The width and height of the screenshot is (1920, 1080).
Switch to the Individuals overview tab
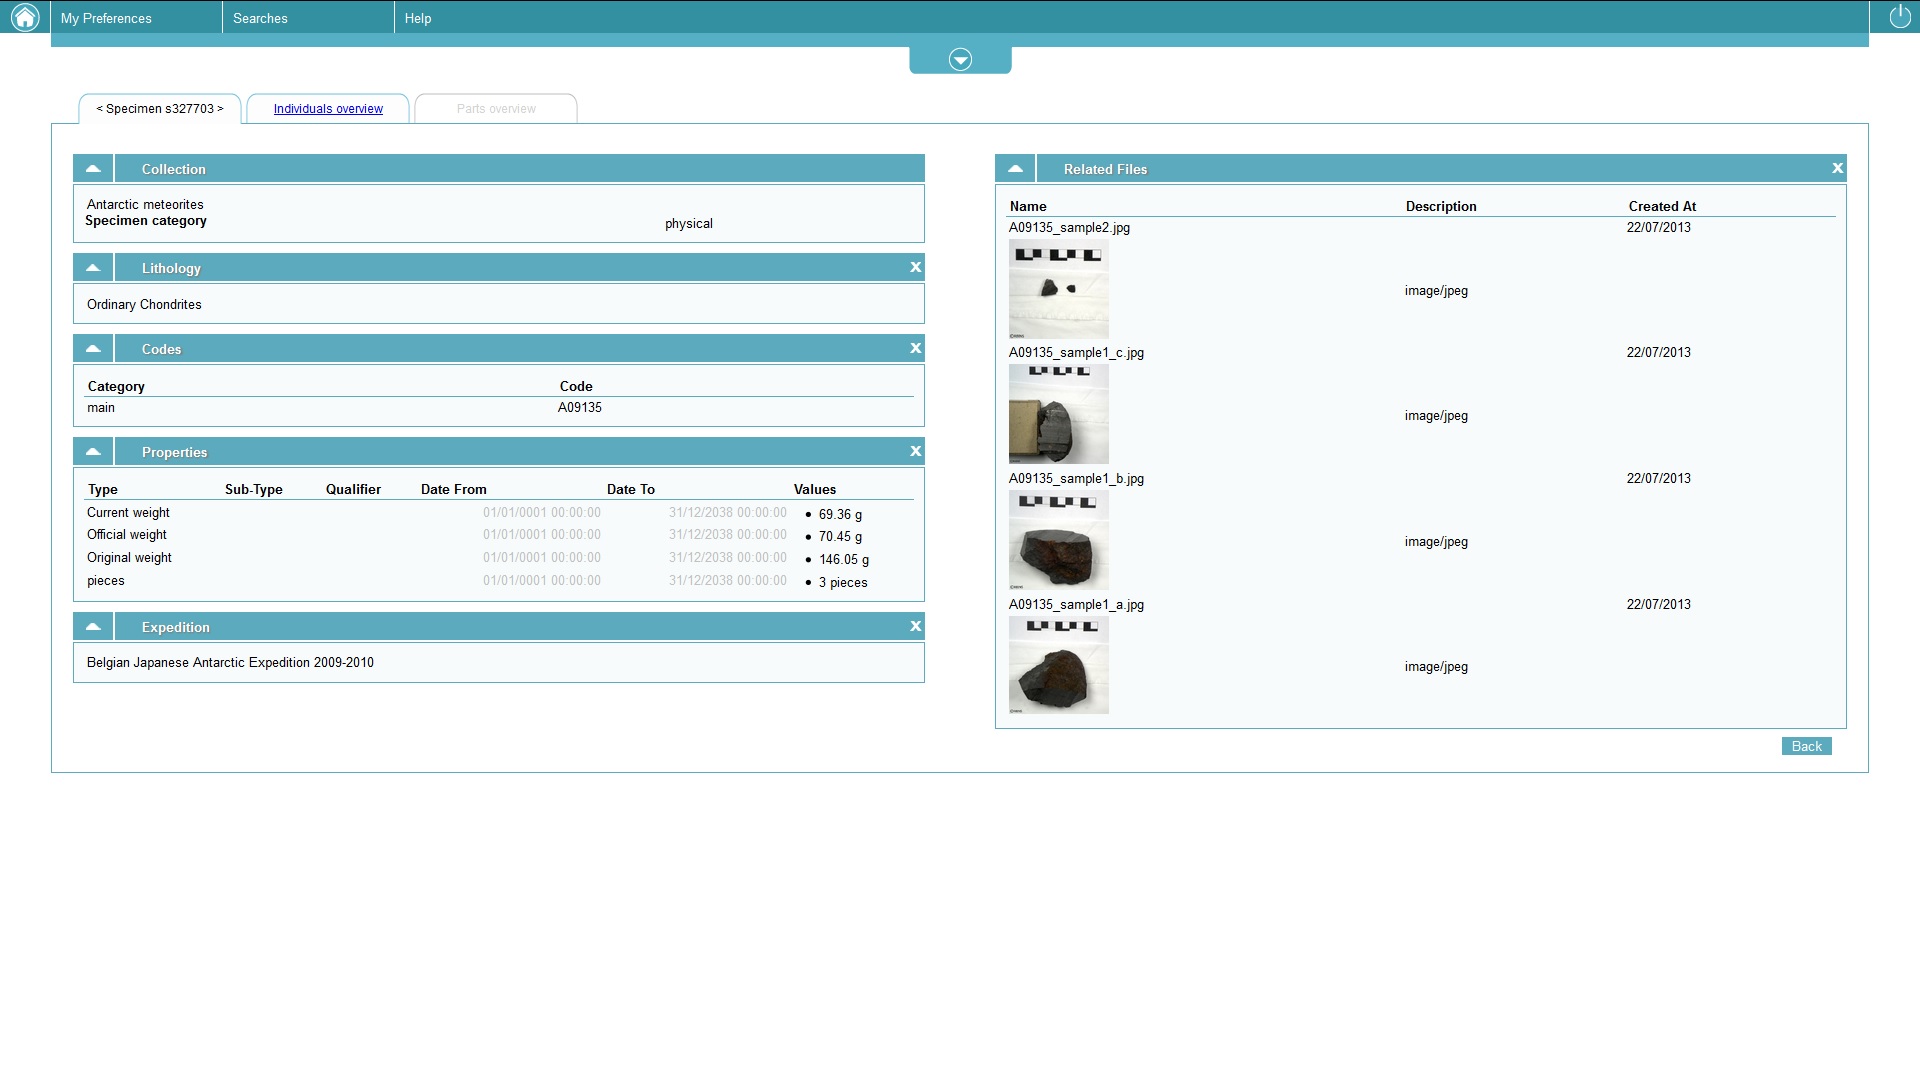pos(328,109)
